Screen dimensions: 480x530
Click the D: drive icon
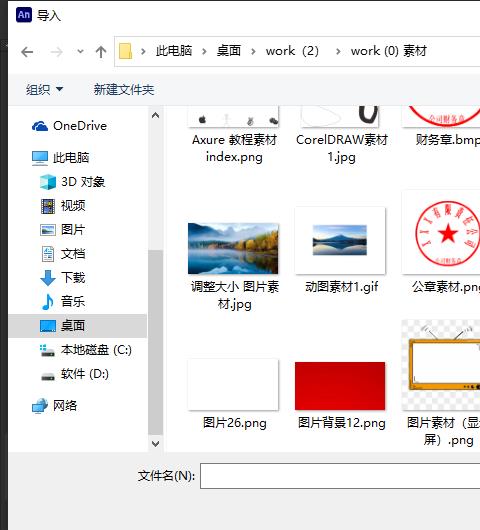[x=48, y=376]
